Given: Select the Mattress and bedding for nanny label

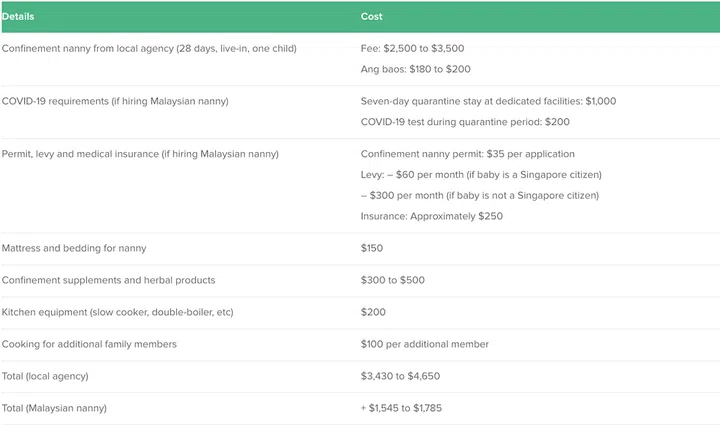Looking at the screenshot, I should [74, 248].
